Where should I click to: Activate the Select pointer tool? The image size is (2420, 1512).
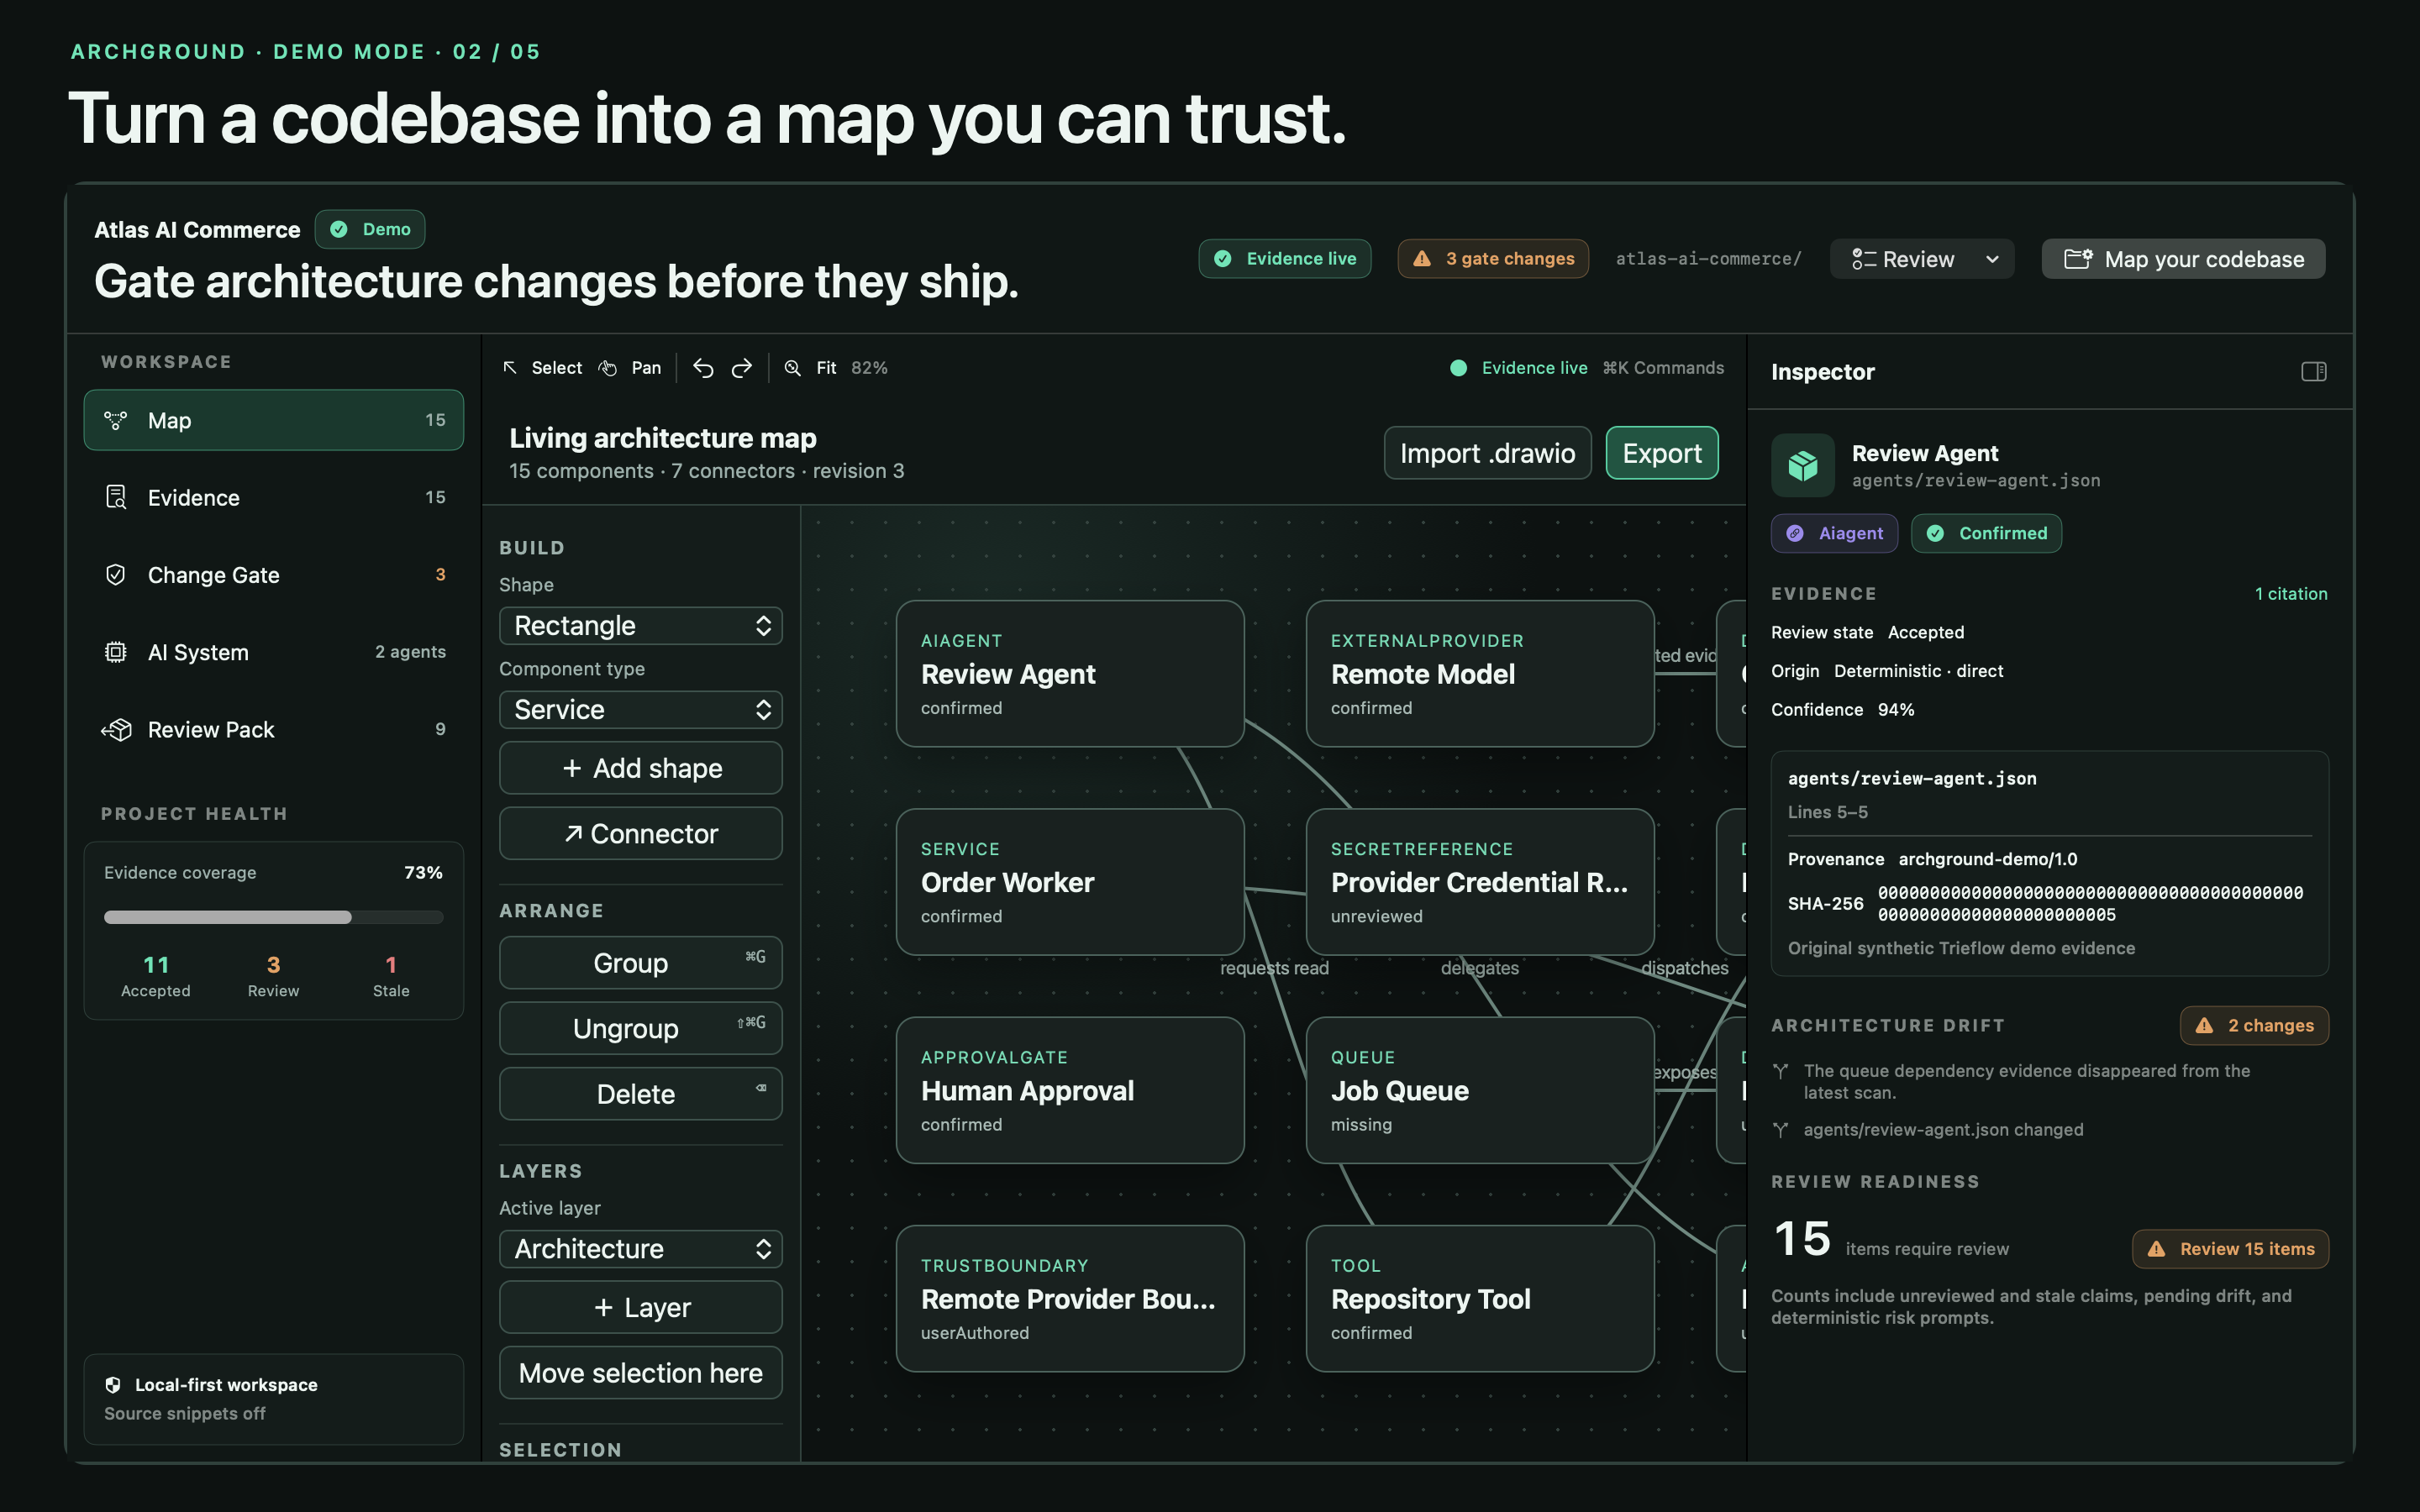point(542,368)
